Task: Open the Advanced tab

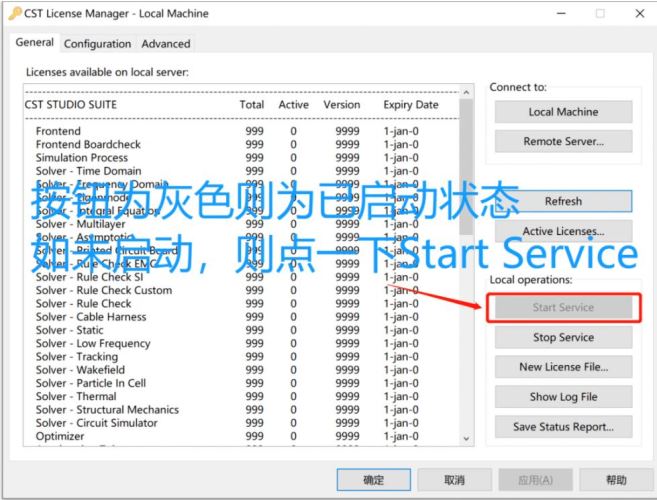Action: point(166,44)
